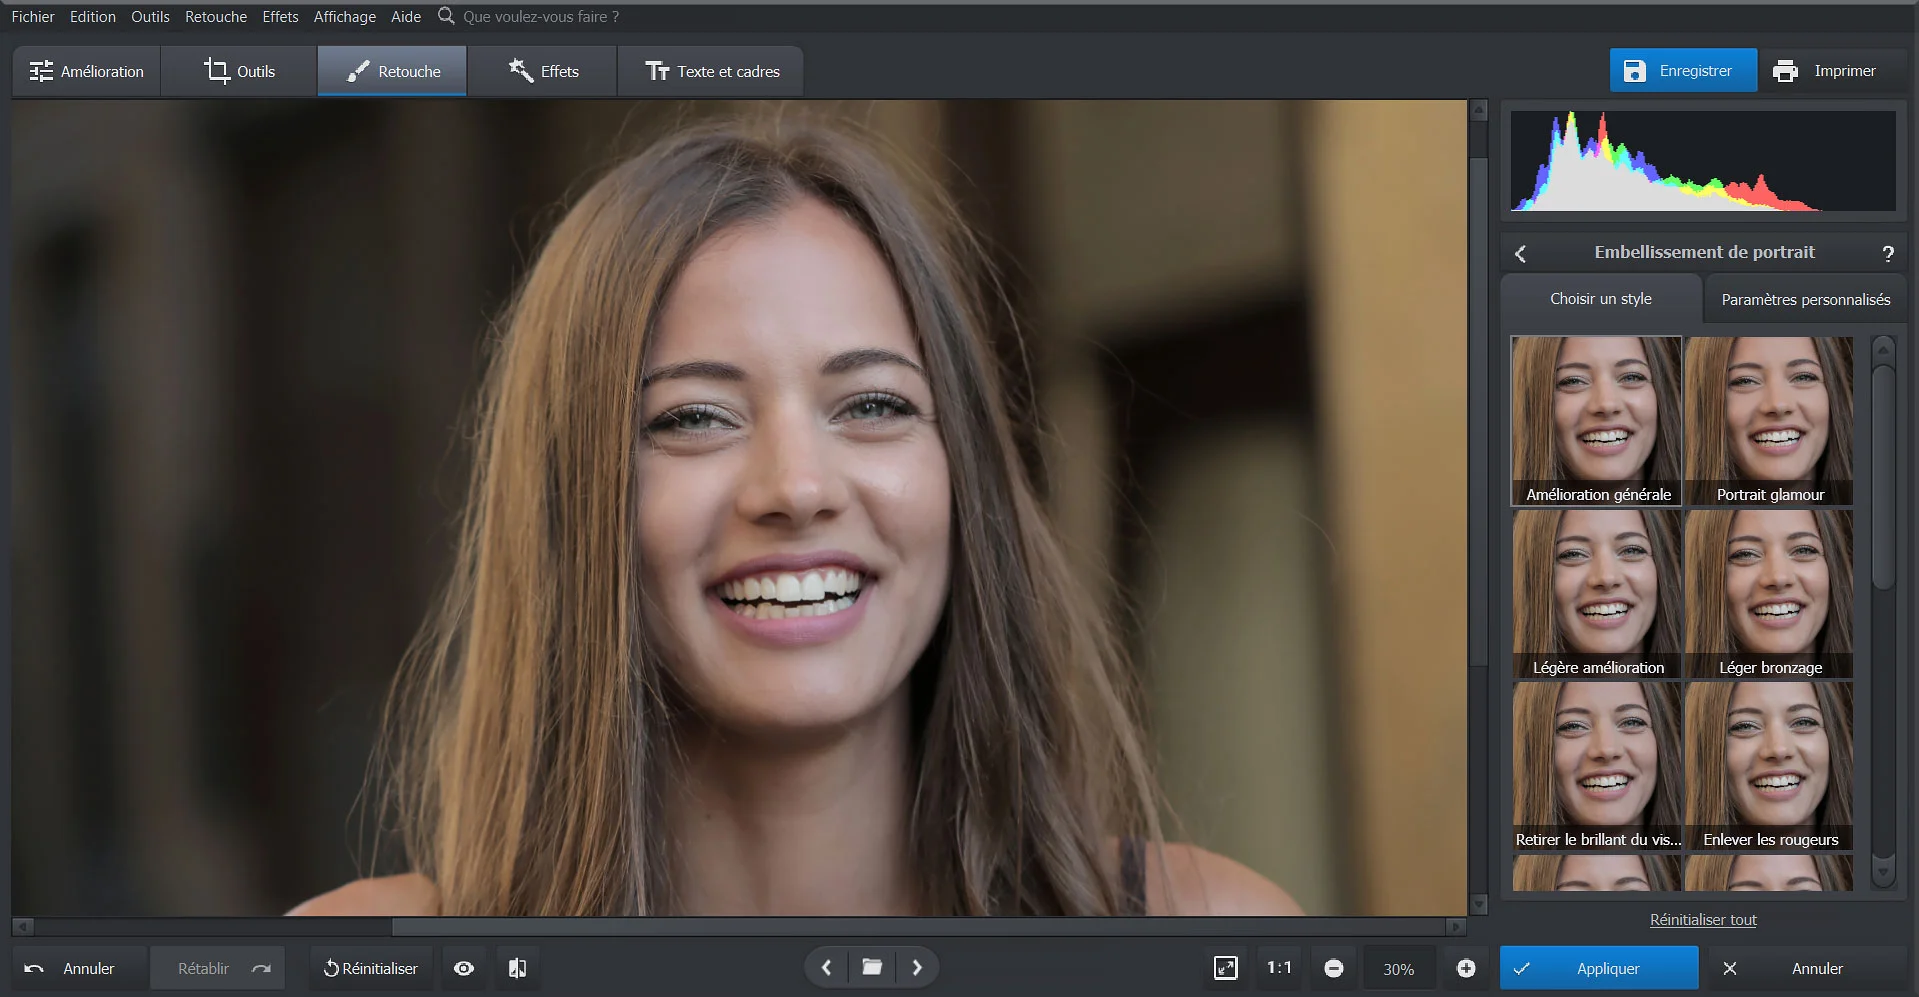Select the Retouche brush tab
The height and width of the screenshot is (997, 1919).
[393, 71]
